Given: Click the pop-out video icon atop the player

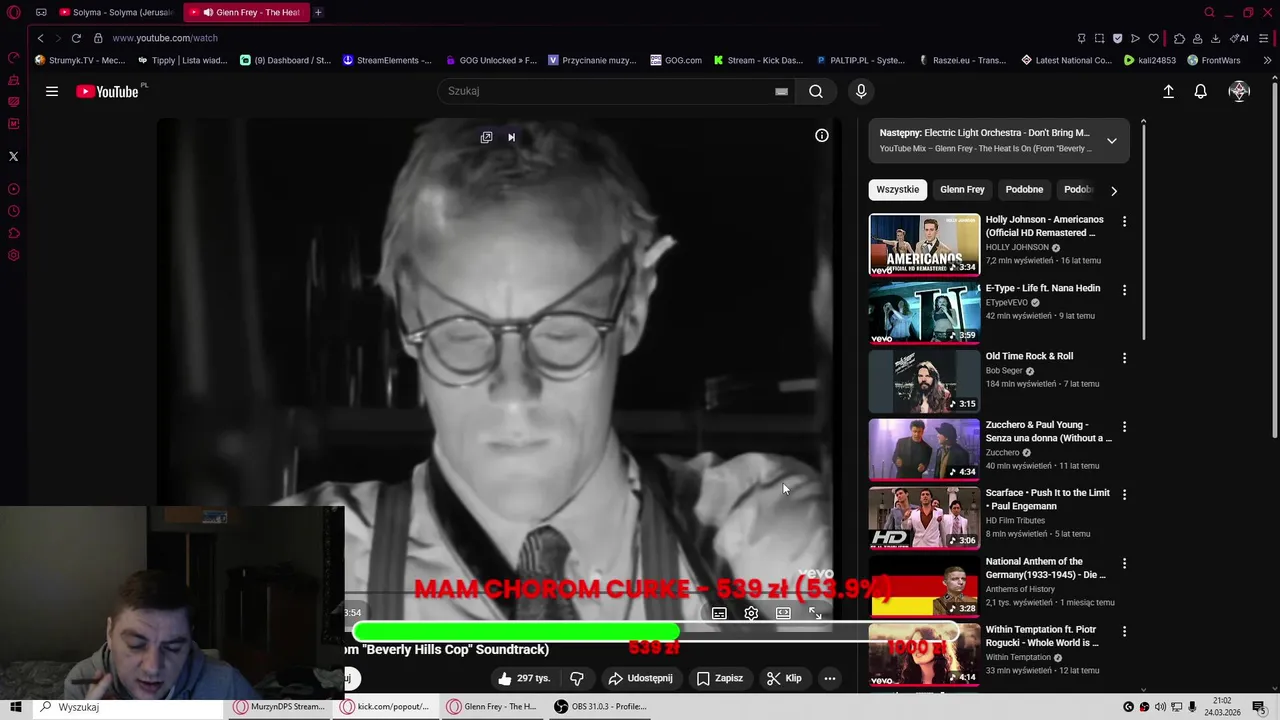Looking at the screenshot, I should [x=486, y=137].
